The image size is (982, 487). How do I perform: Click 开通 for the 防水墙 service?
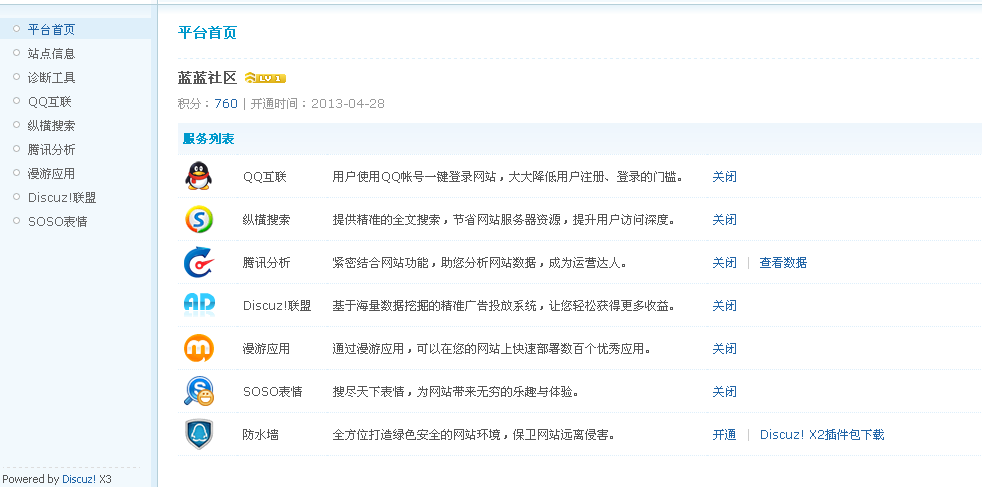pos(724,434)
